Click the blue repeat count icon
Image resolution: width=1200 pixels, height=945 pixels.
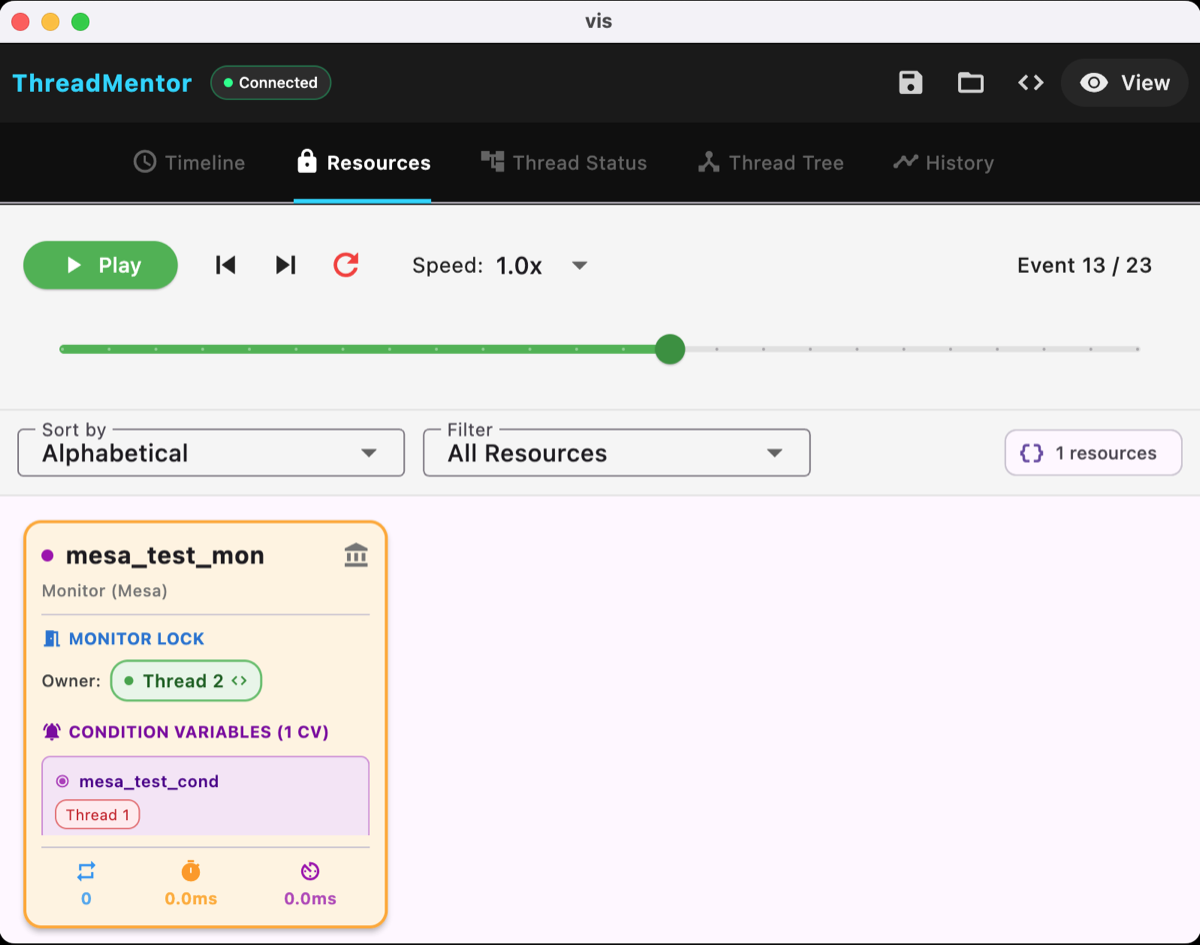pyautogui.click(x=86, y=872)
